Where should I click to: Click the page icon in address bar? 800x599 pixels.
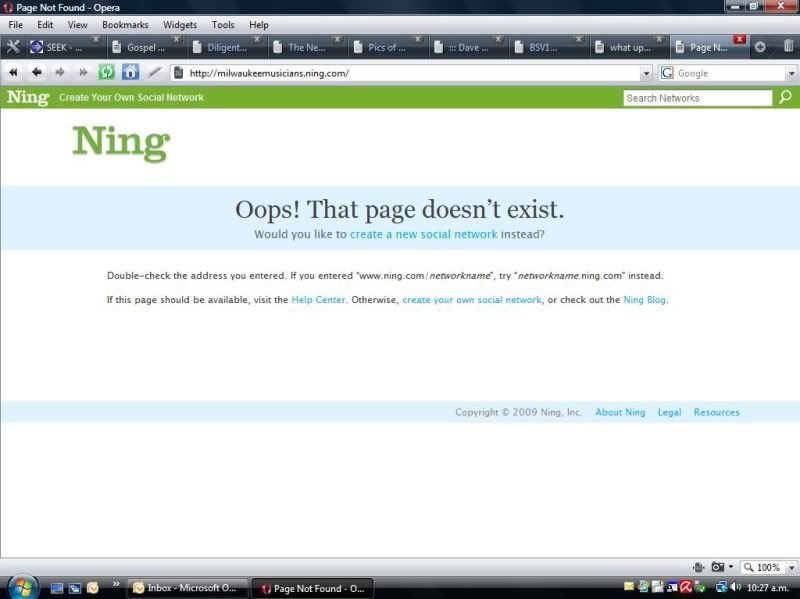click(x=179, y=73)
